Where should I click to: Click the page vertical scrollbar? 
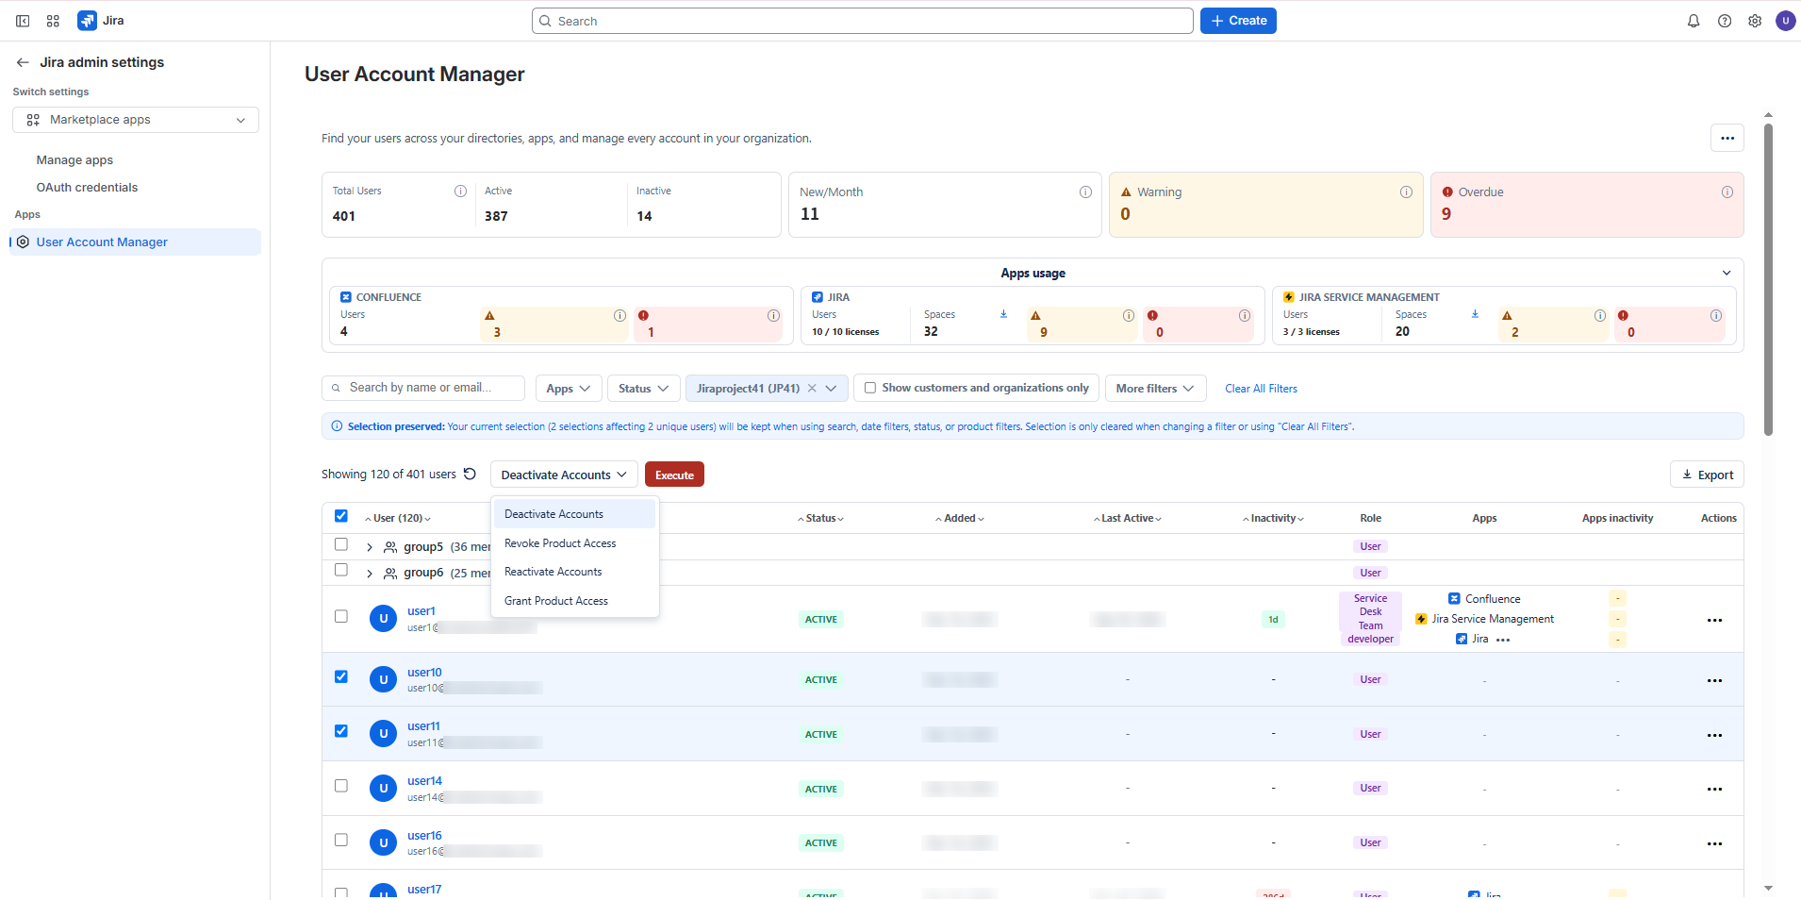(1768, 280)
